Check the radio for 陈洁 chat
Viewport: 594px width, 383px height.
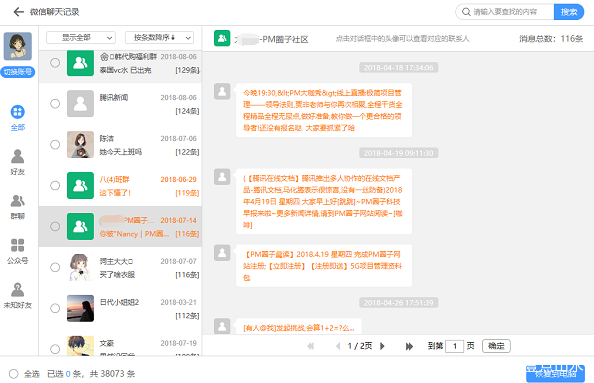coord(55,145)
